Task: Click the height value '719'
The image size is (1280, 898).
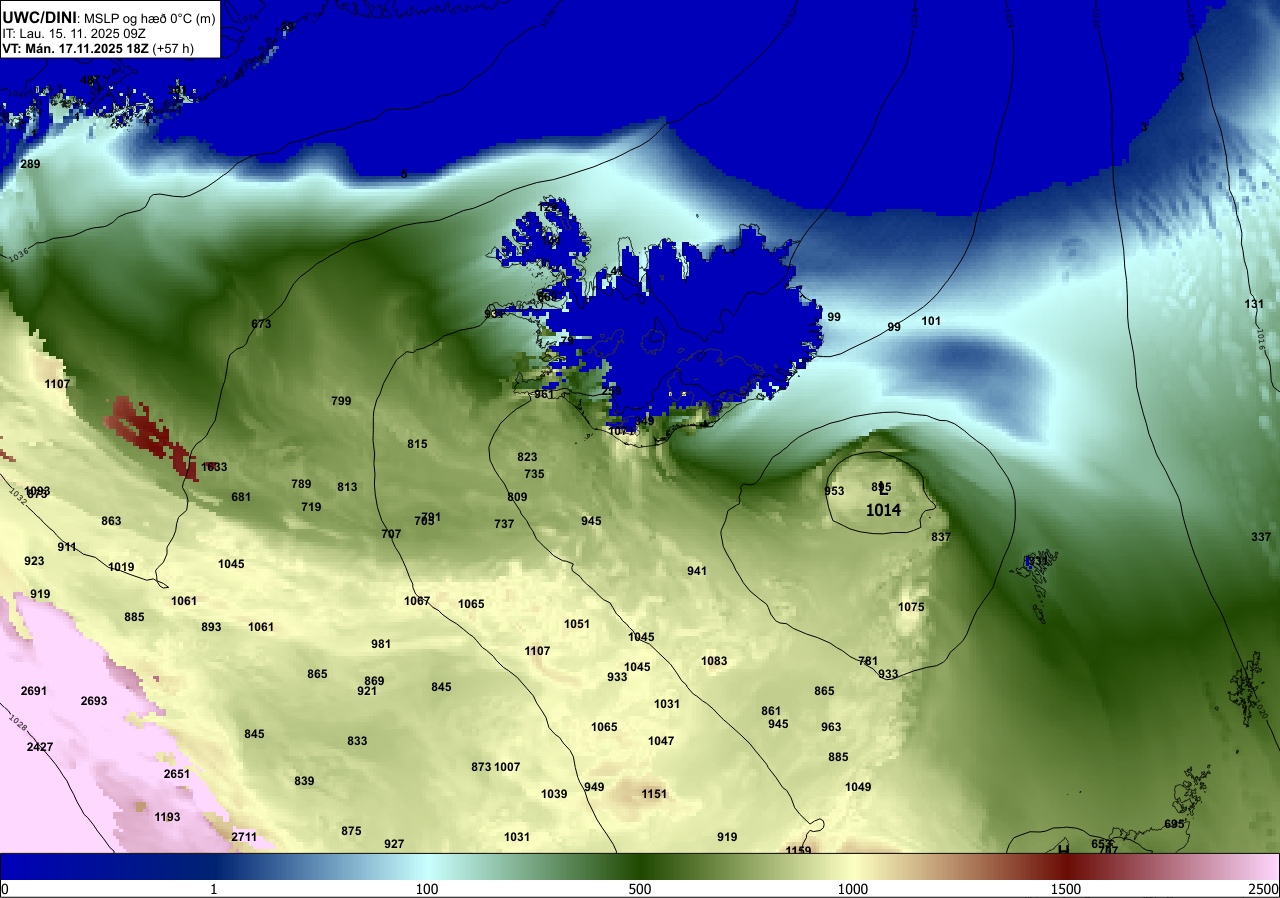Action: point(311,507)
